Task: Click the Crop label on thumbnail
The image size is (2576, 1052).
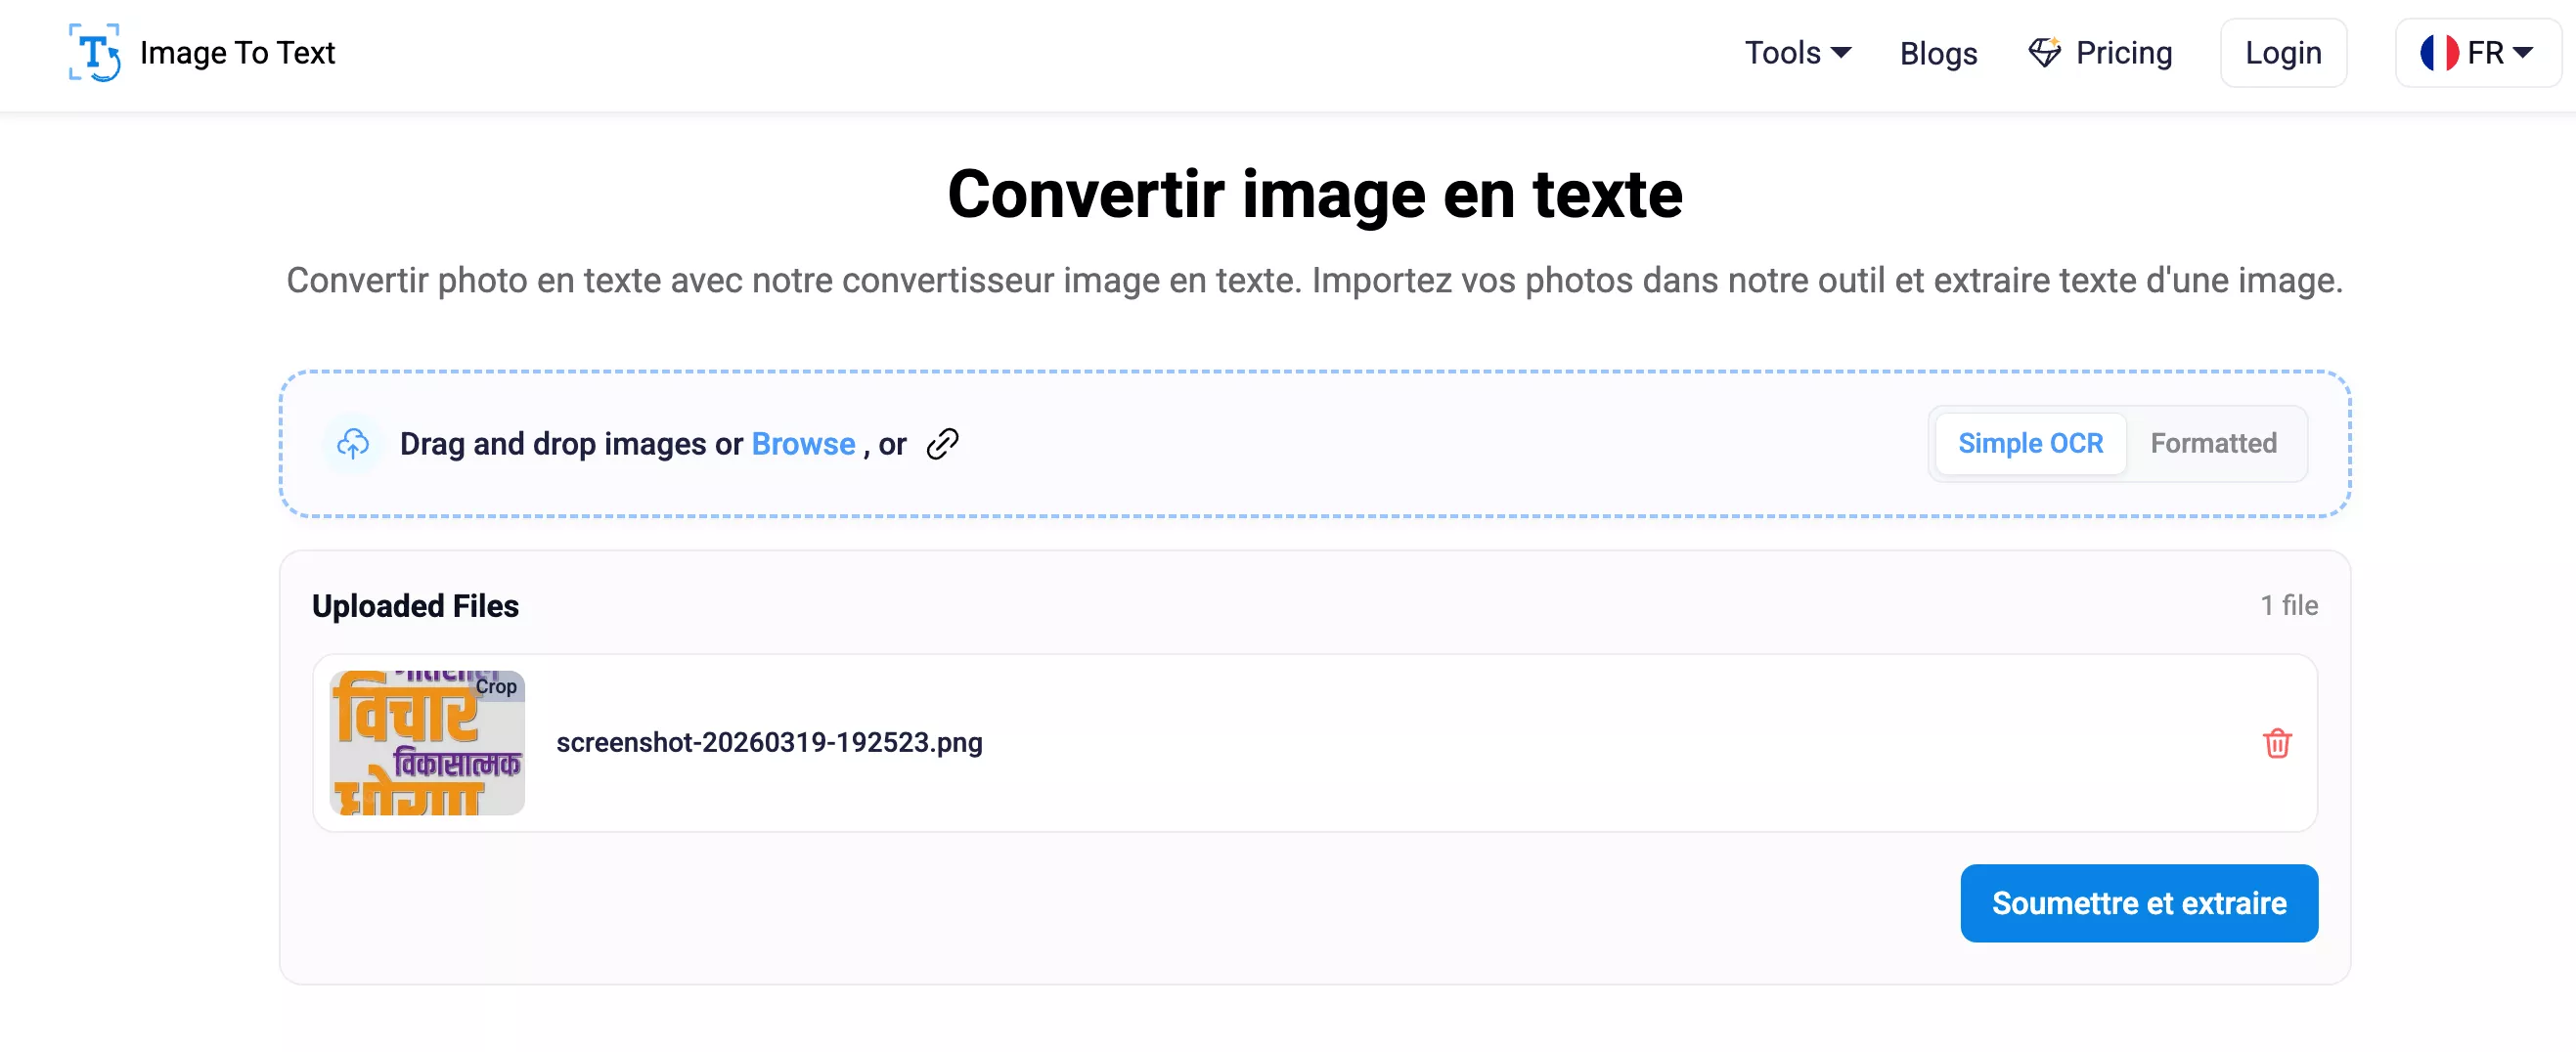Action: 496,686
